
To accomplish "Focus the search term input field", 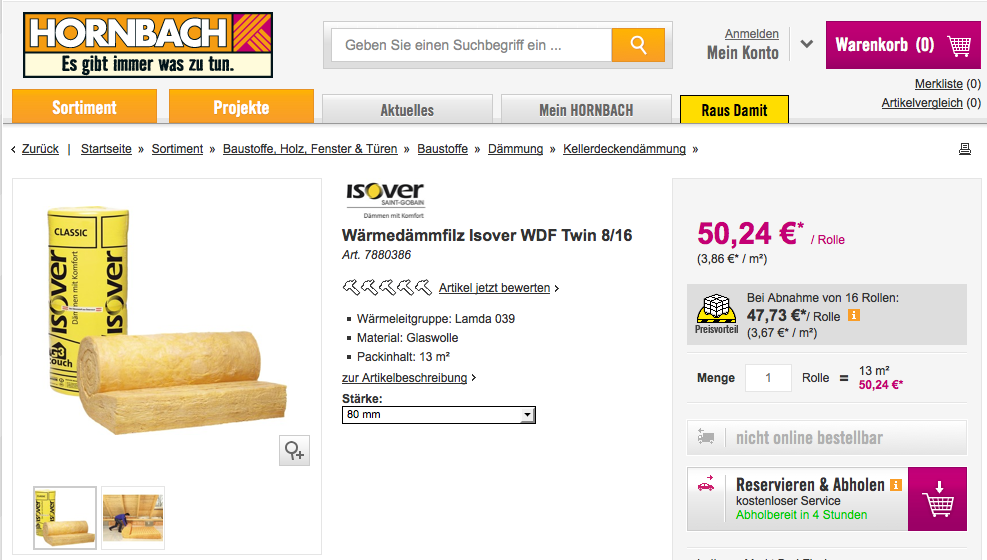I will tap(471, 45).
